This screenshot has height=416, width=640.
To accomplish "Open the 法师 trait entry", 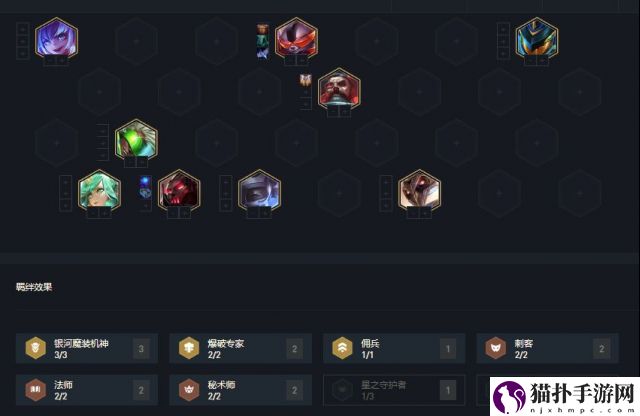I will pyautogui.click(x=87, y=390).
